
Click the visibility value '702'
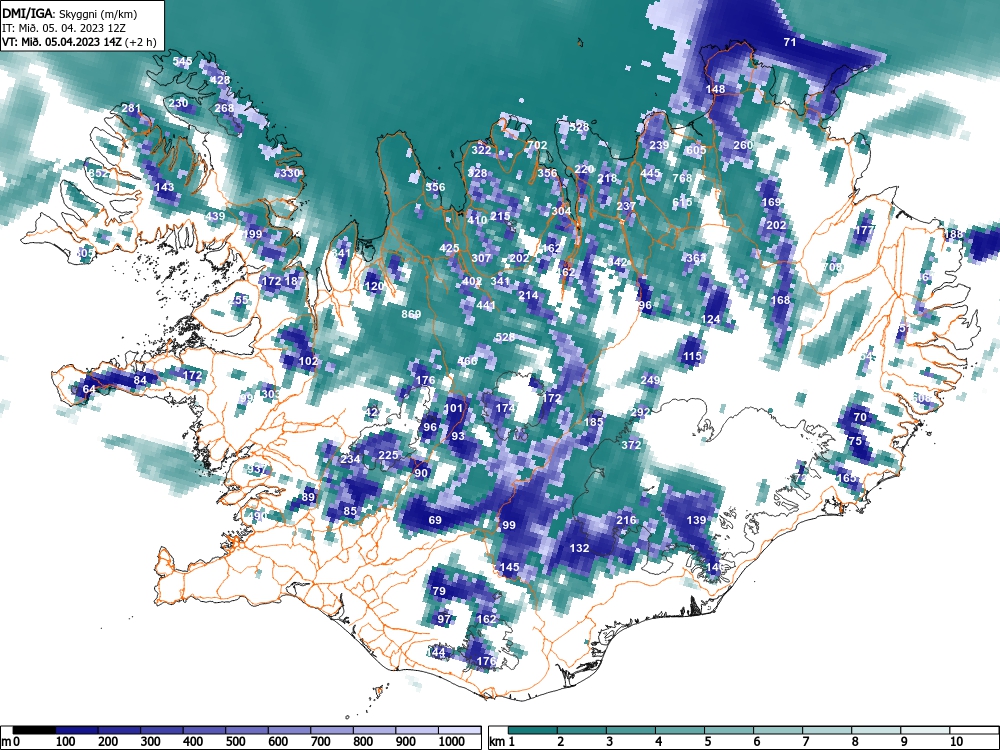(538, 145)
